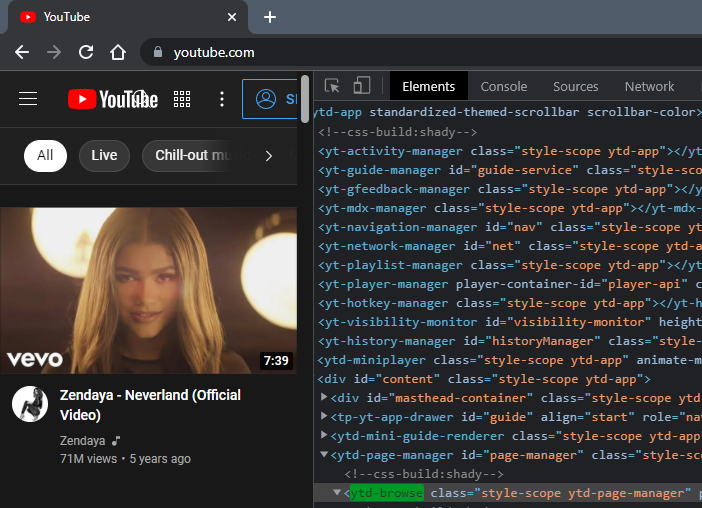Click the first css-build:shady comment line

coord(398,132)
